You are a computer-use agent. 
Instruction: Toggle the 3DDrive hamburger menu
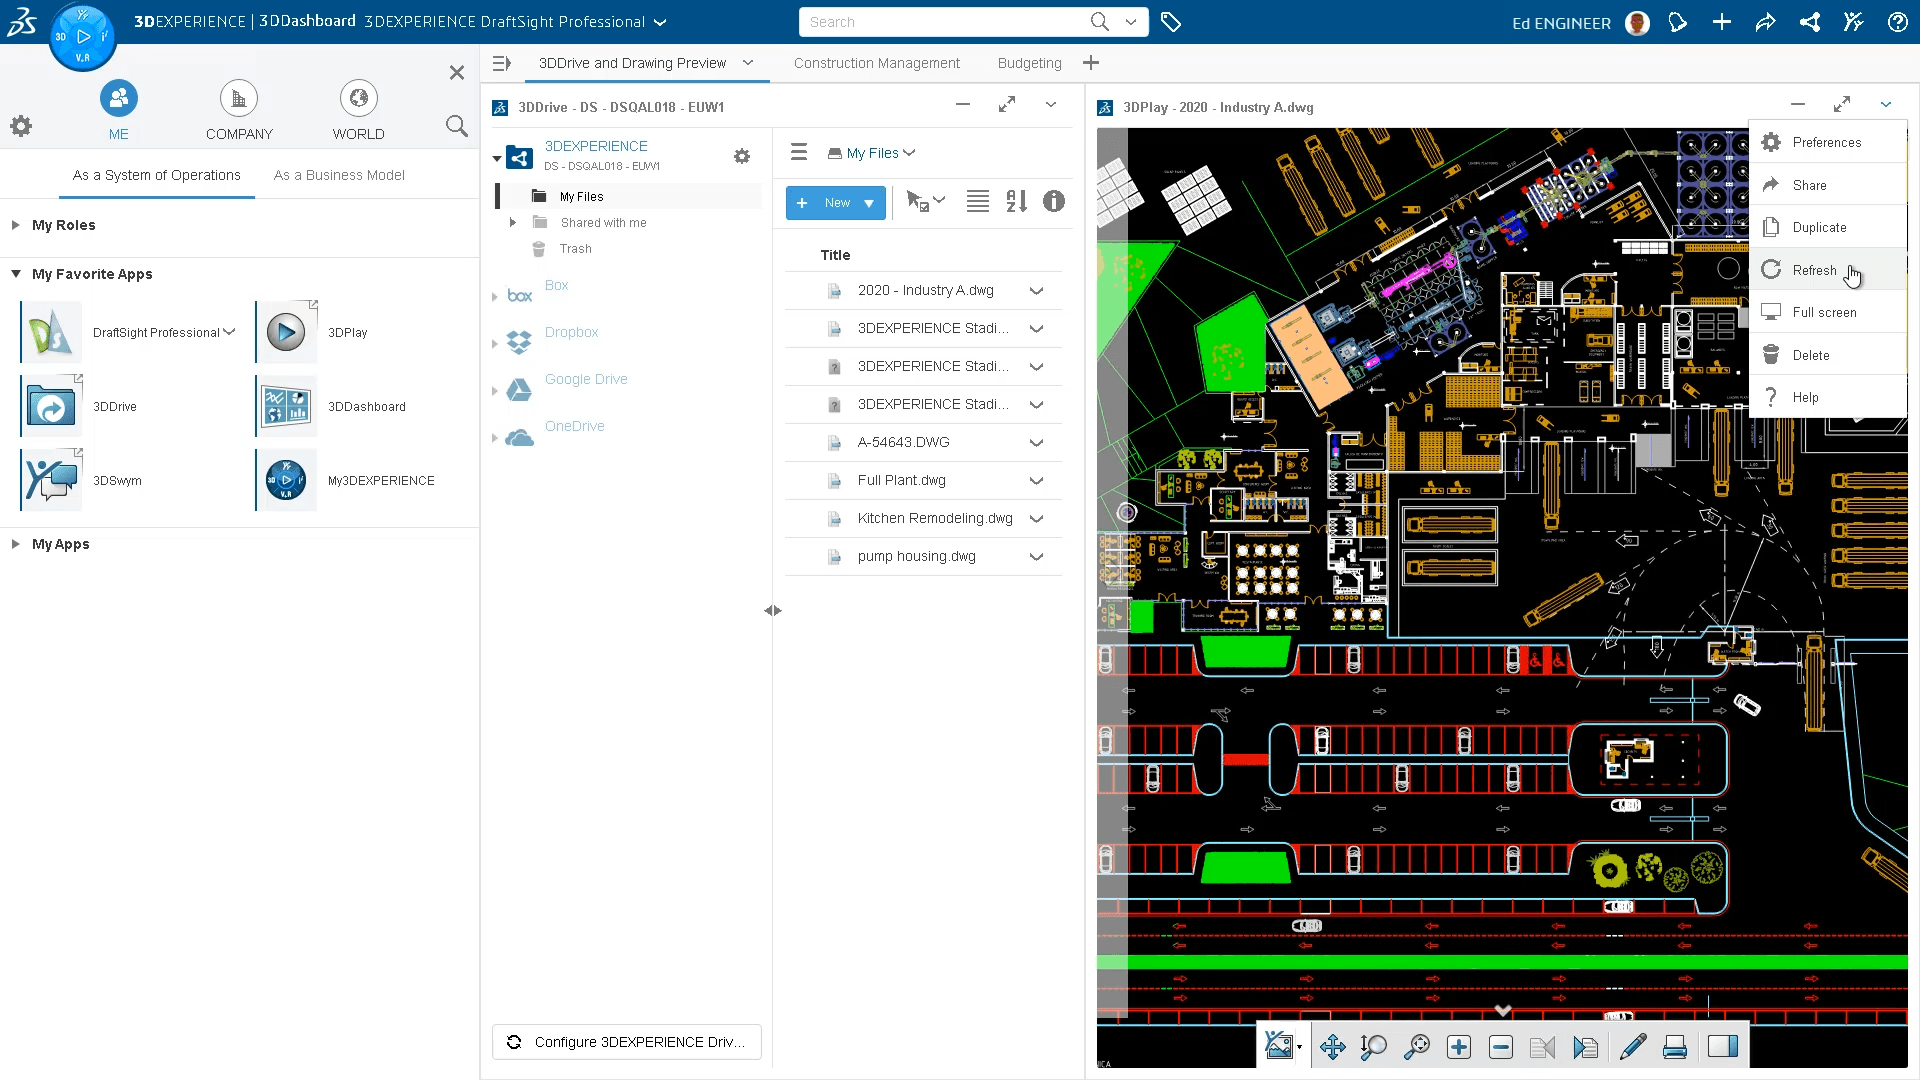click(x=799, y=152)
